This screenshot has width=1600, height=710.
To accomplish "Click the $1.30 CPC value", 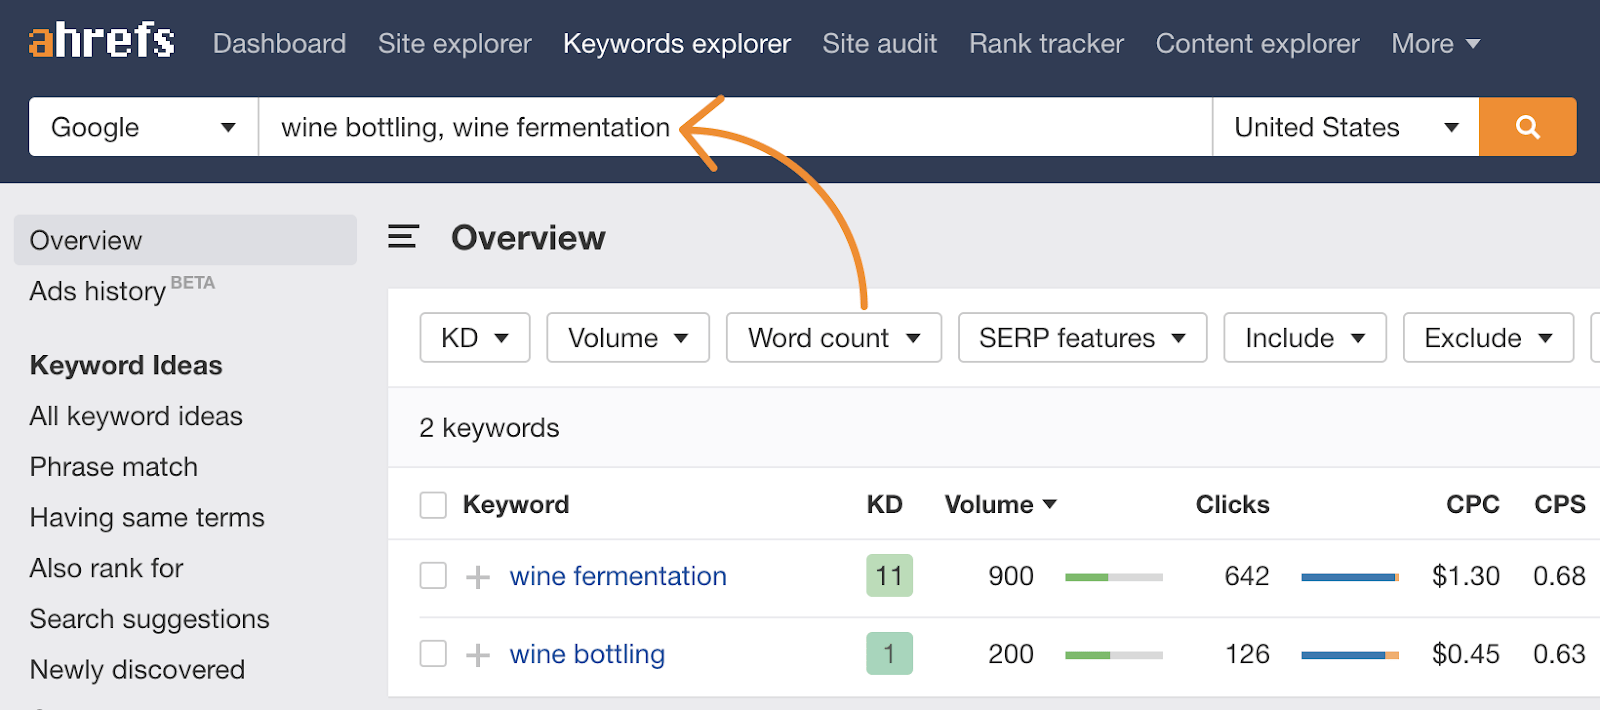I will [1465, 576].
